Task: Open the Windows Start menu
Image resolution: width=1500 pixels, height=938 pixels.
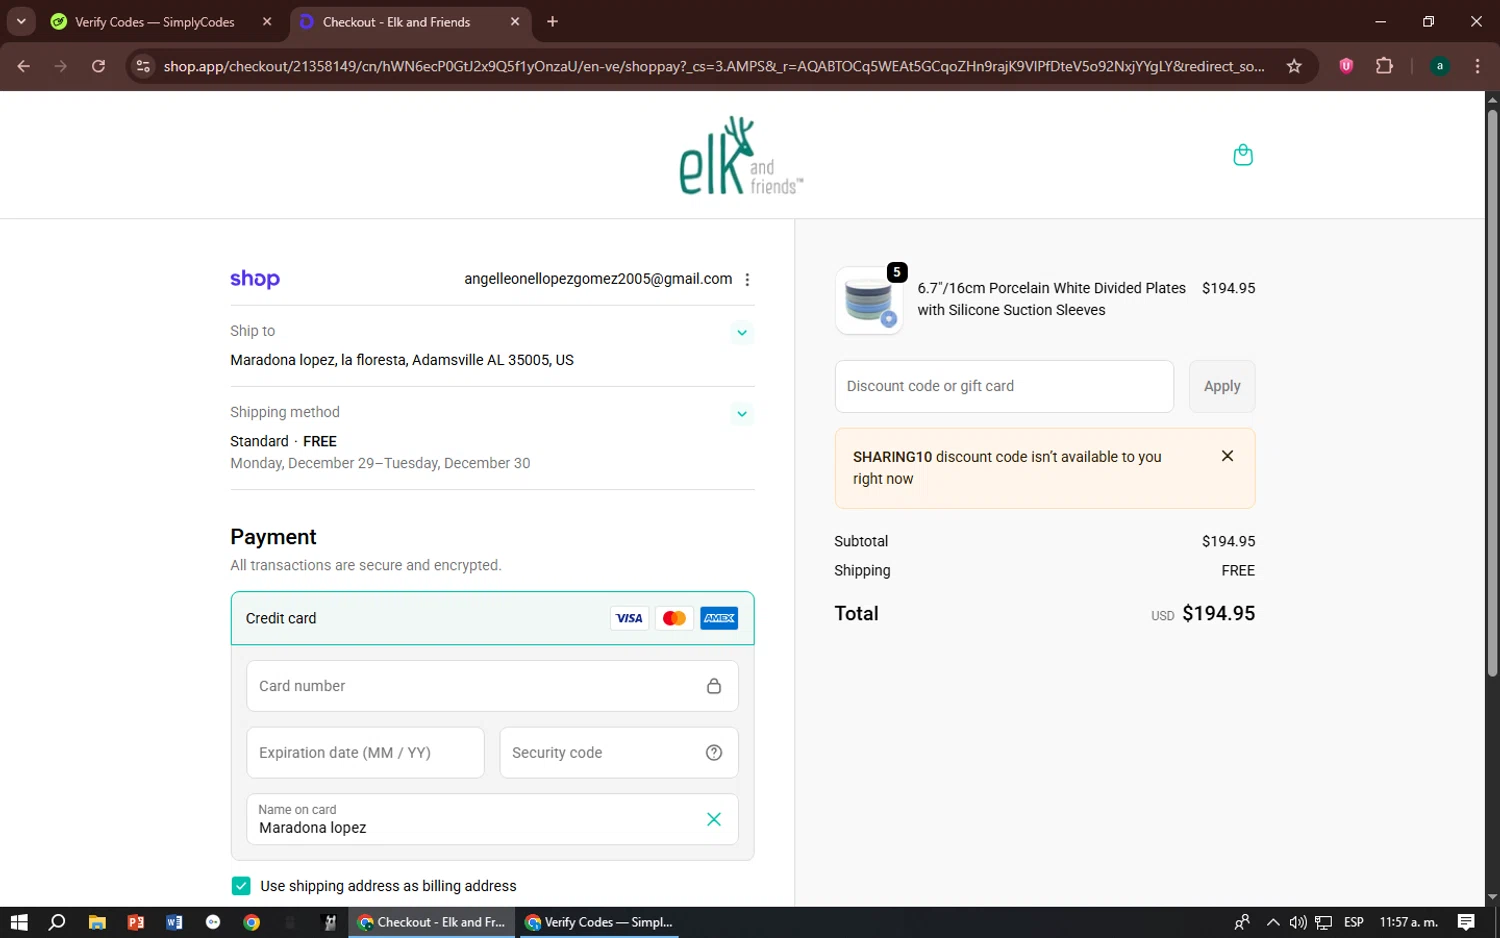Action: click(x=19, y=922)
